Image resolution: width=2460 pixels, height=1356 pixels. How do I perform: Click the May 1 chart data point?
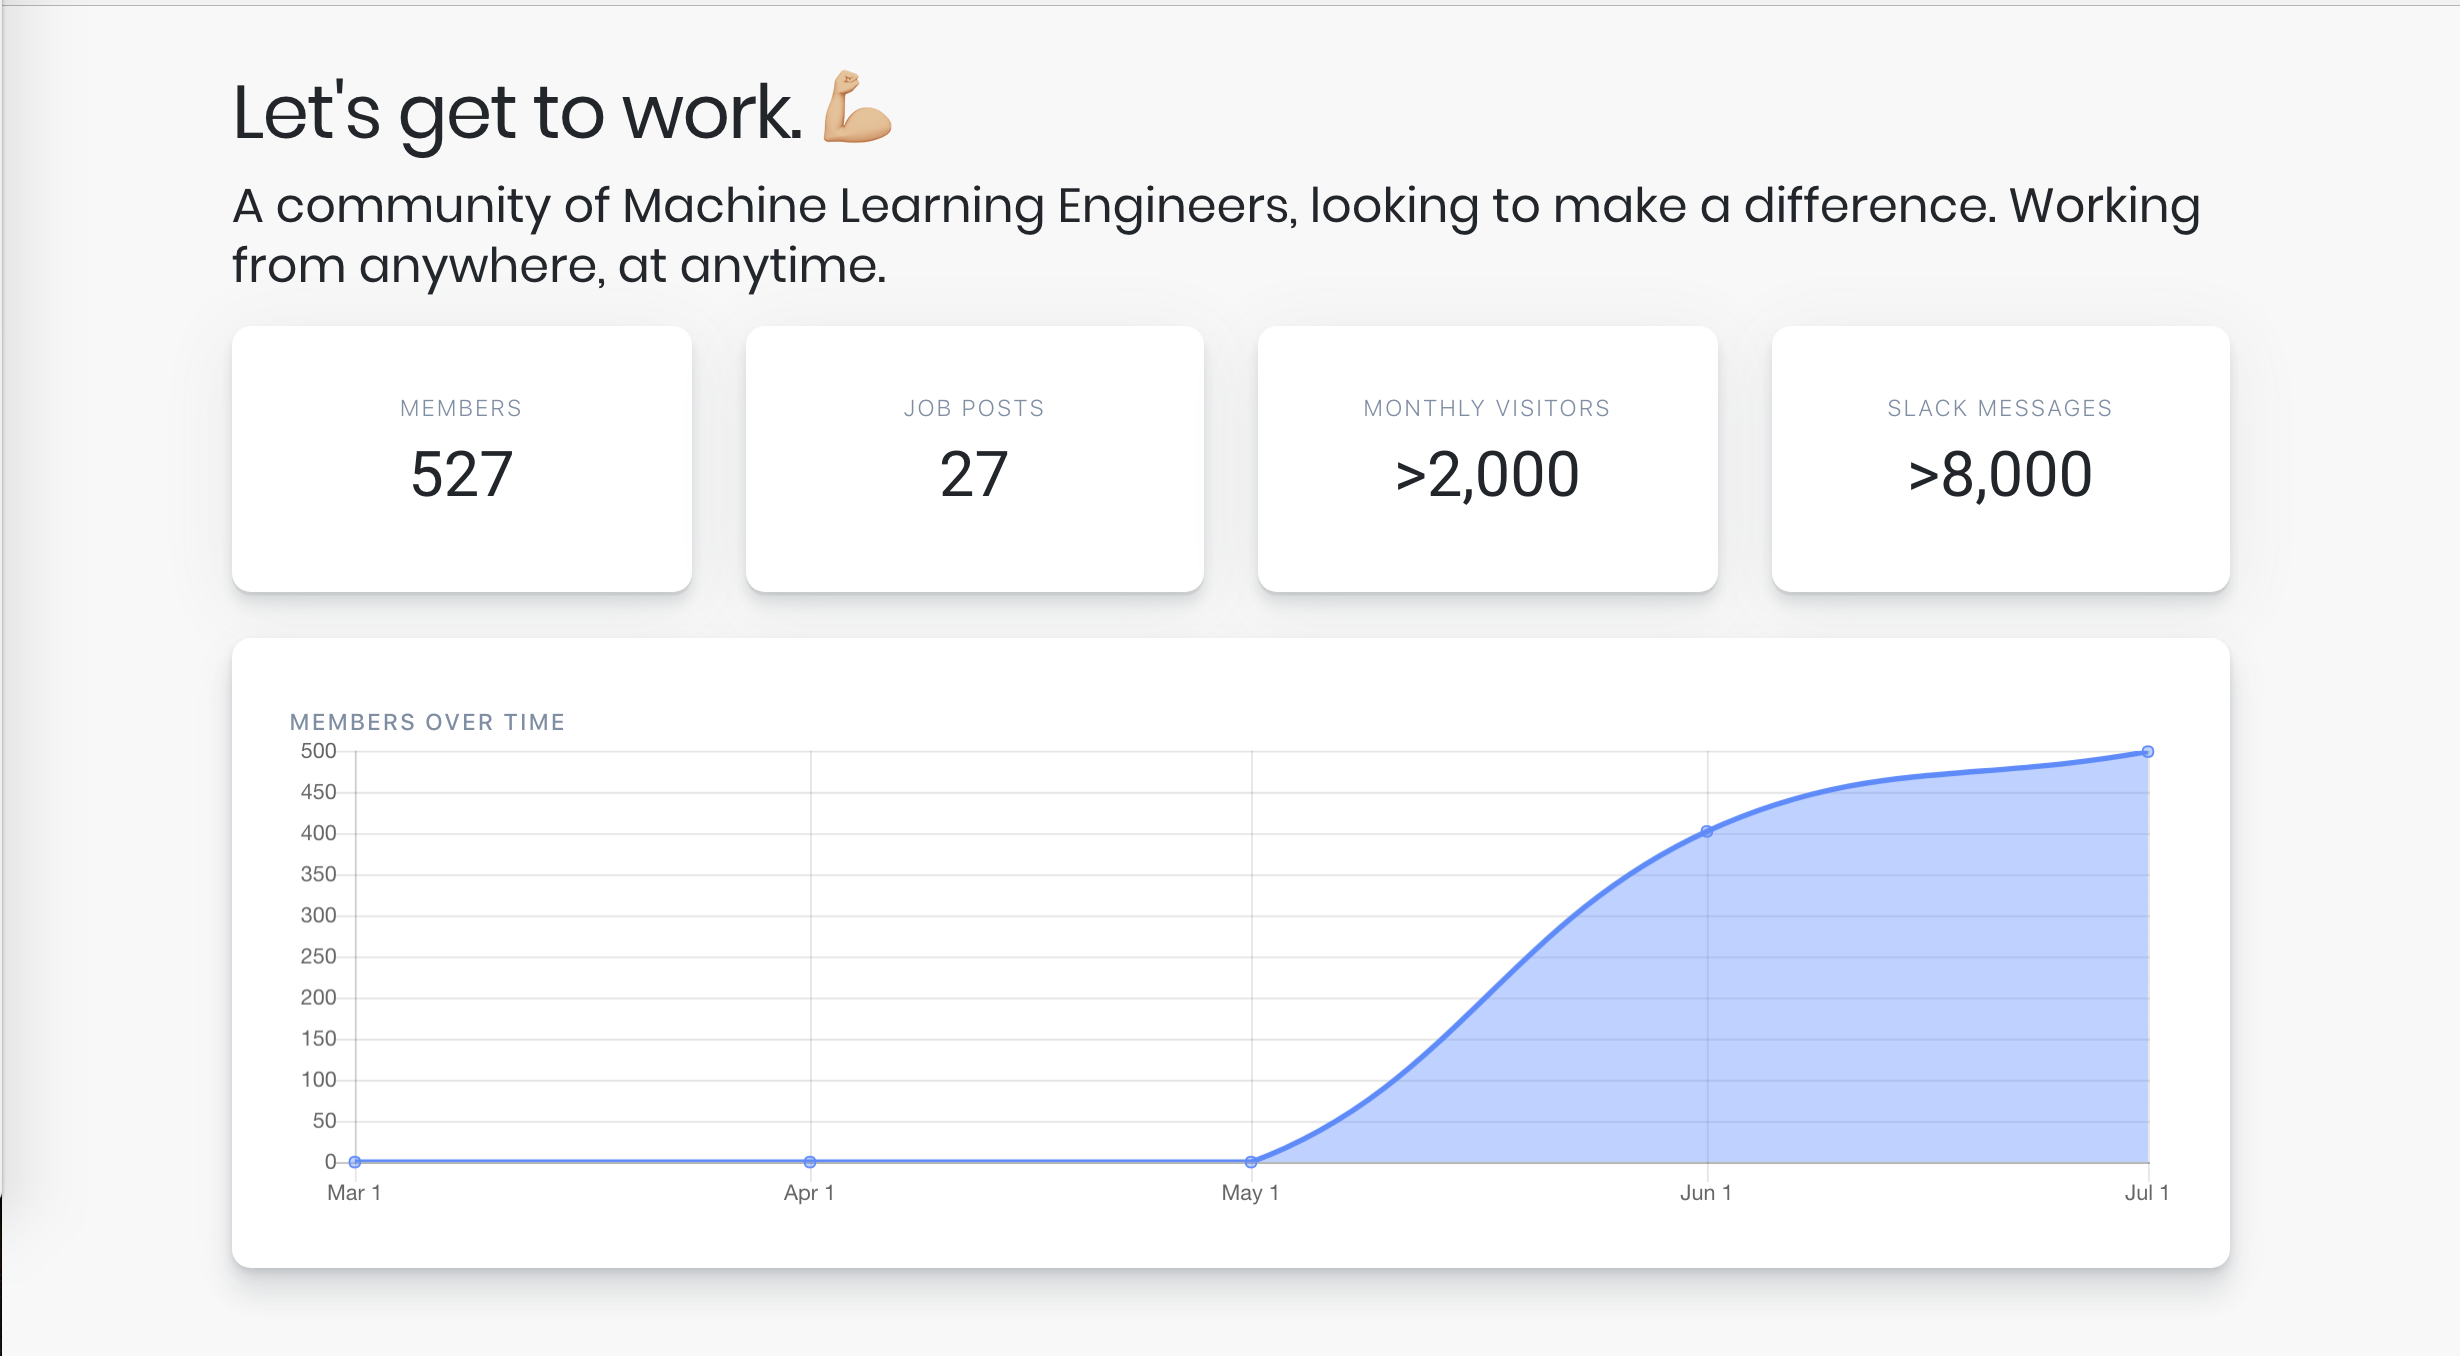[x=1251, y=1162]
